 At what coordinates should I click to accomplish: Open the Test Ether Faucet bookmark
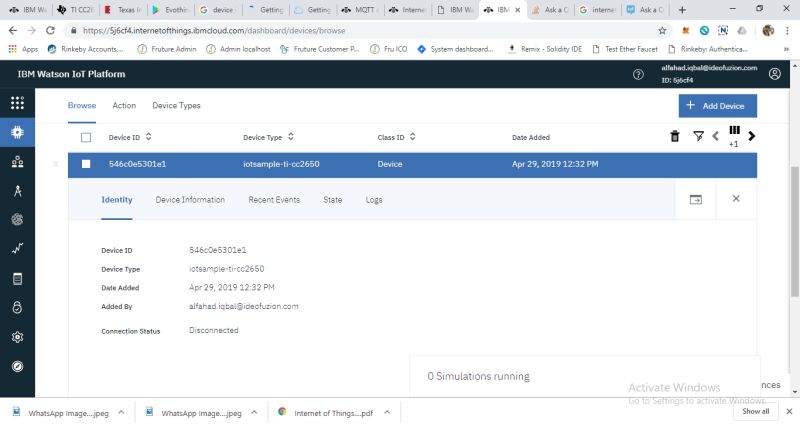pos(625,49)
